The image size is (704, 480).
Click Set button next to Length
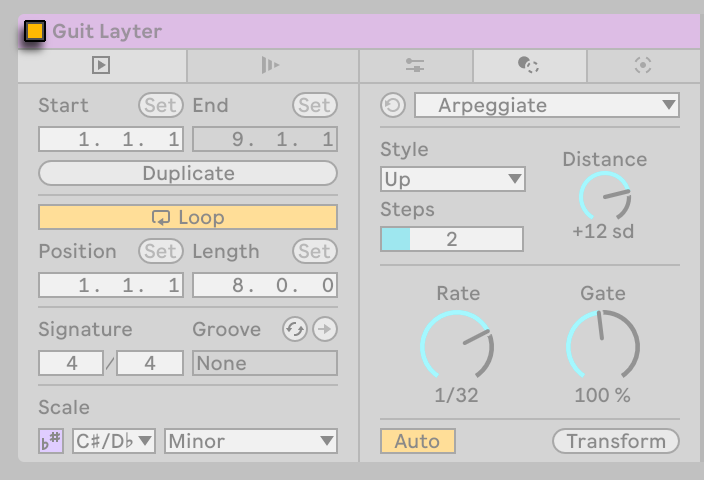[315, 251]
